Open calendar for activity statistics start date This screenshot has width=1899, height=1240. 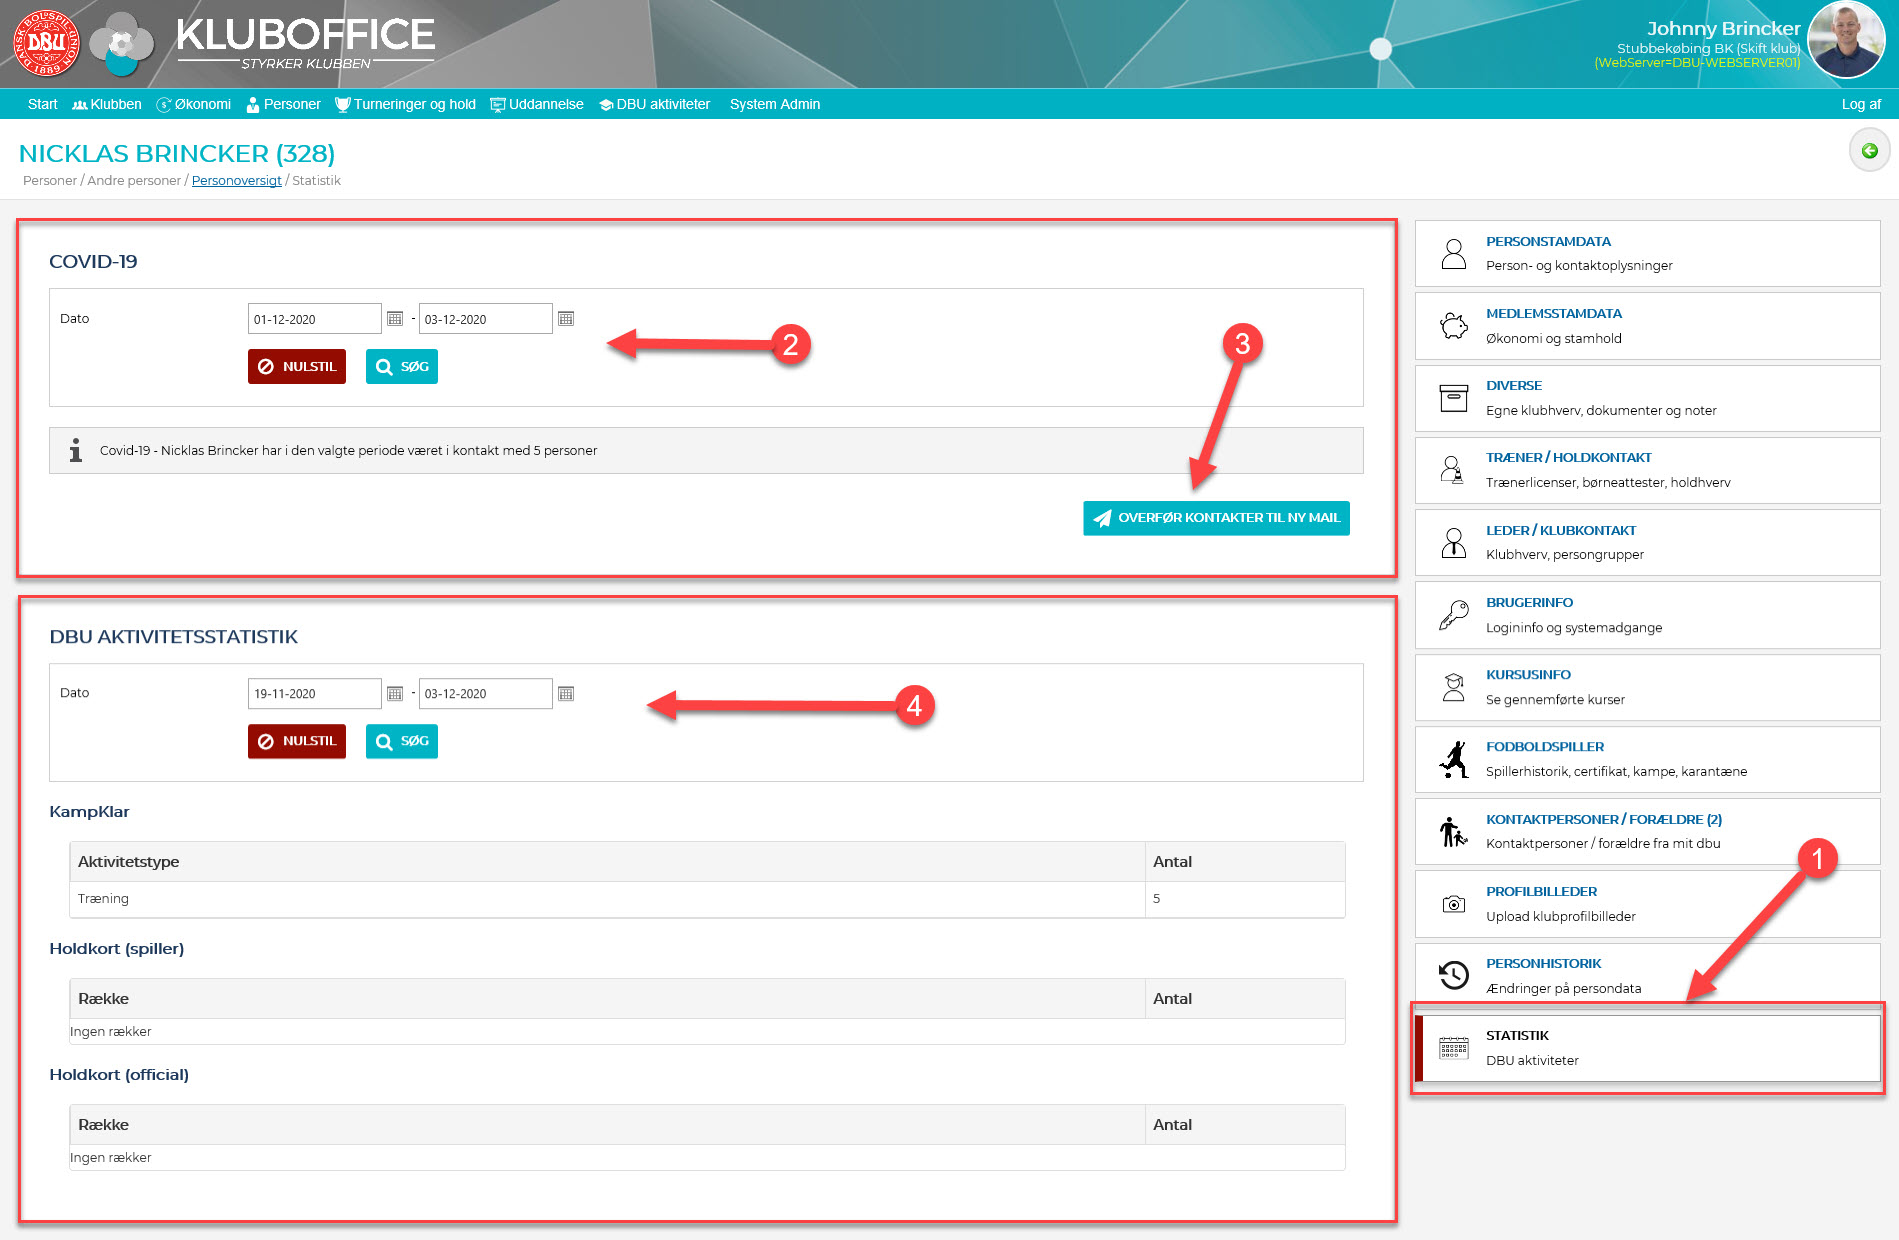click(395, 694)
